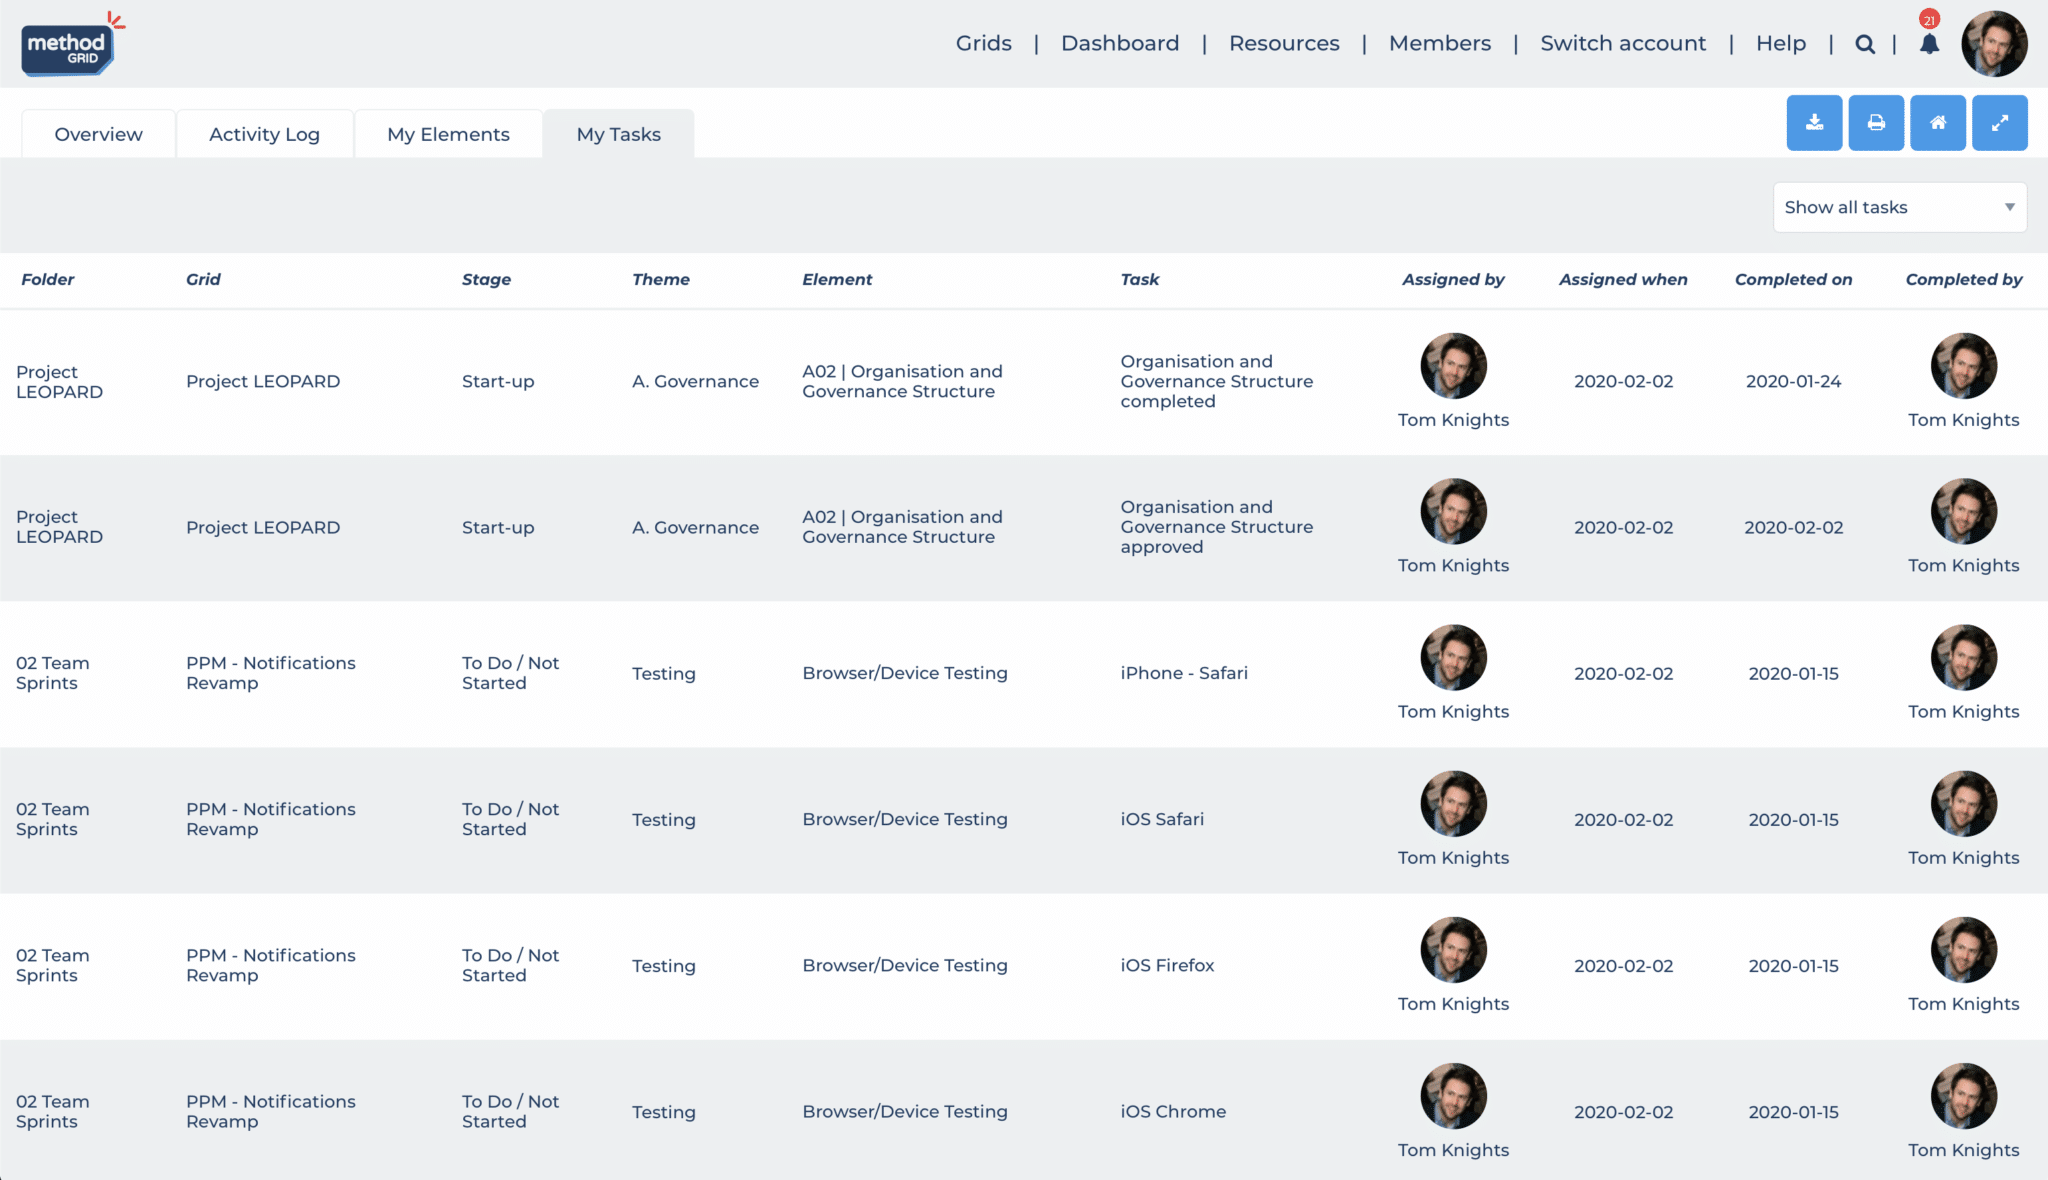The width and height of the screenshot is (2048, 1180).
Task: Click completed date 2020-01-24
Action: (x=1793, y=381)
